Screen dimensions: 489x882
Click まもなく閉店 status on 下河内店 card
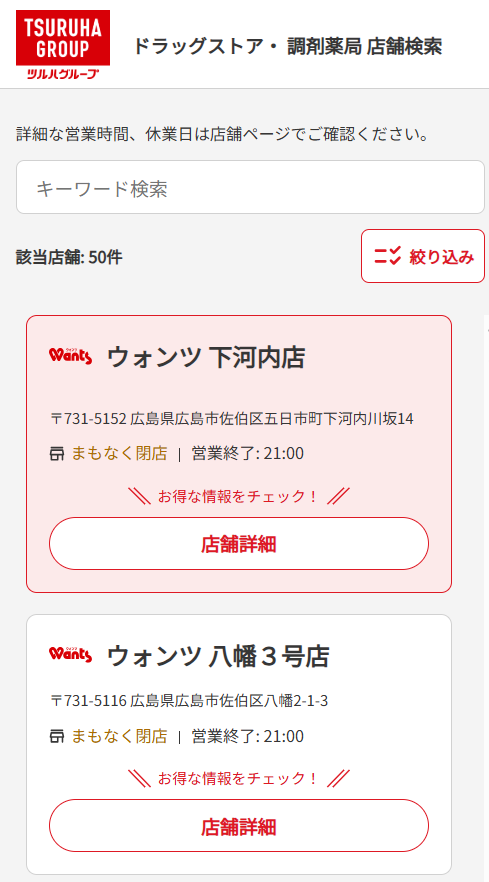click(119, 453)
